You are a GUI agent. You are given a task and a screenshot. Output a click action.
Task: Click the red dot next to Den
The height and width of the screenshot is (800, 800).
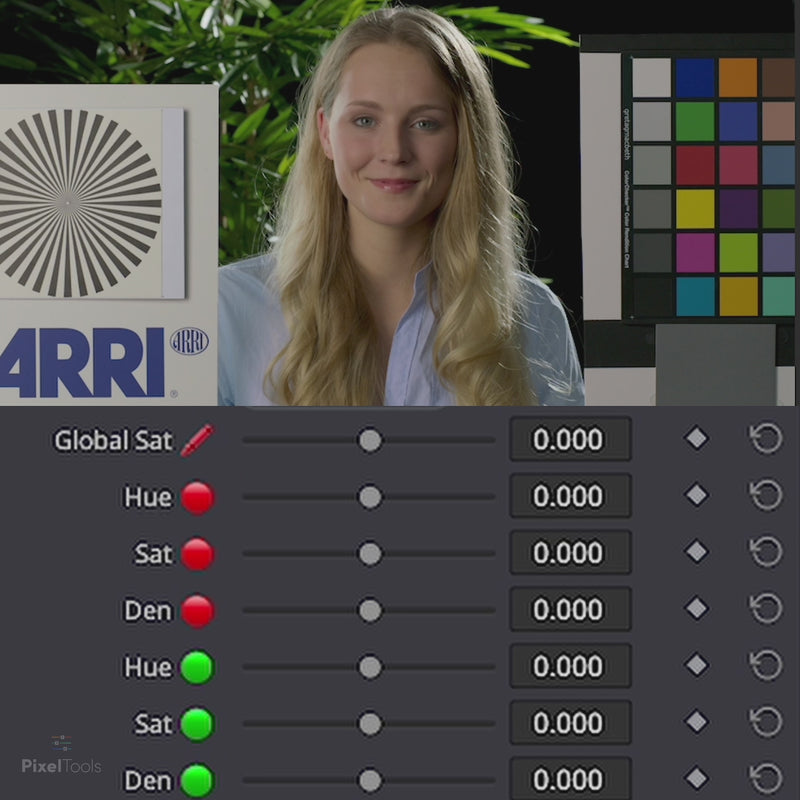pyautogui.click(x=196, y=609)
